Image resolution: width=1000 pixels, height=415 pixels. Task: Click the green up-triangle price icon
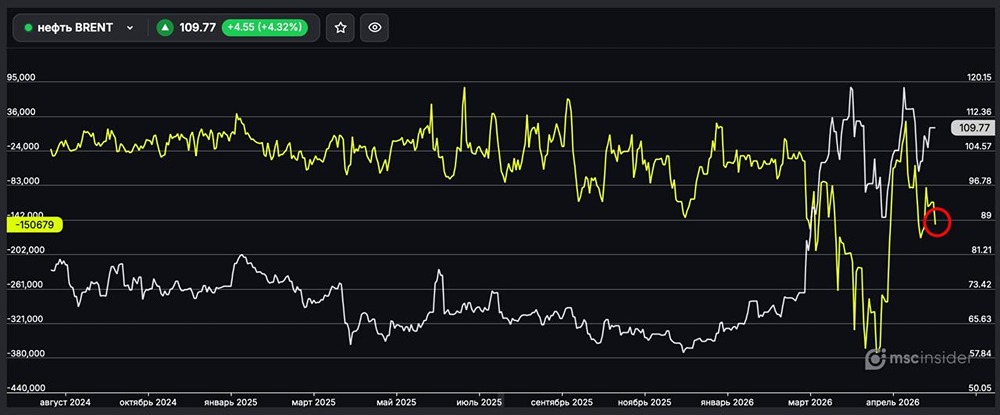pos(165,27)
